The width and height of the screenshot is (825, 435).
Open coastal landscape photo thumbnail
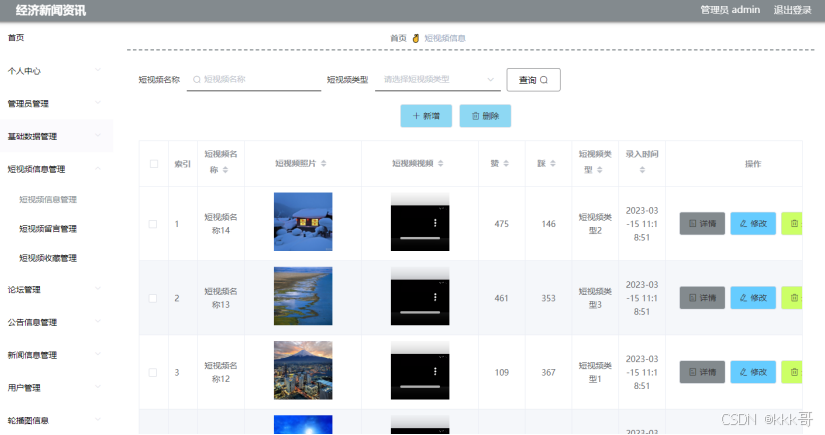tap(303, 296)
